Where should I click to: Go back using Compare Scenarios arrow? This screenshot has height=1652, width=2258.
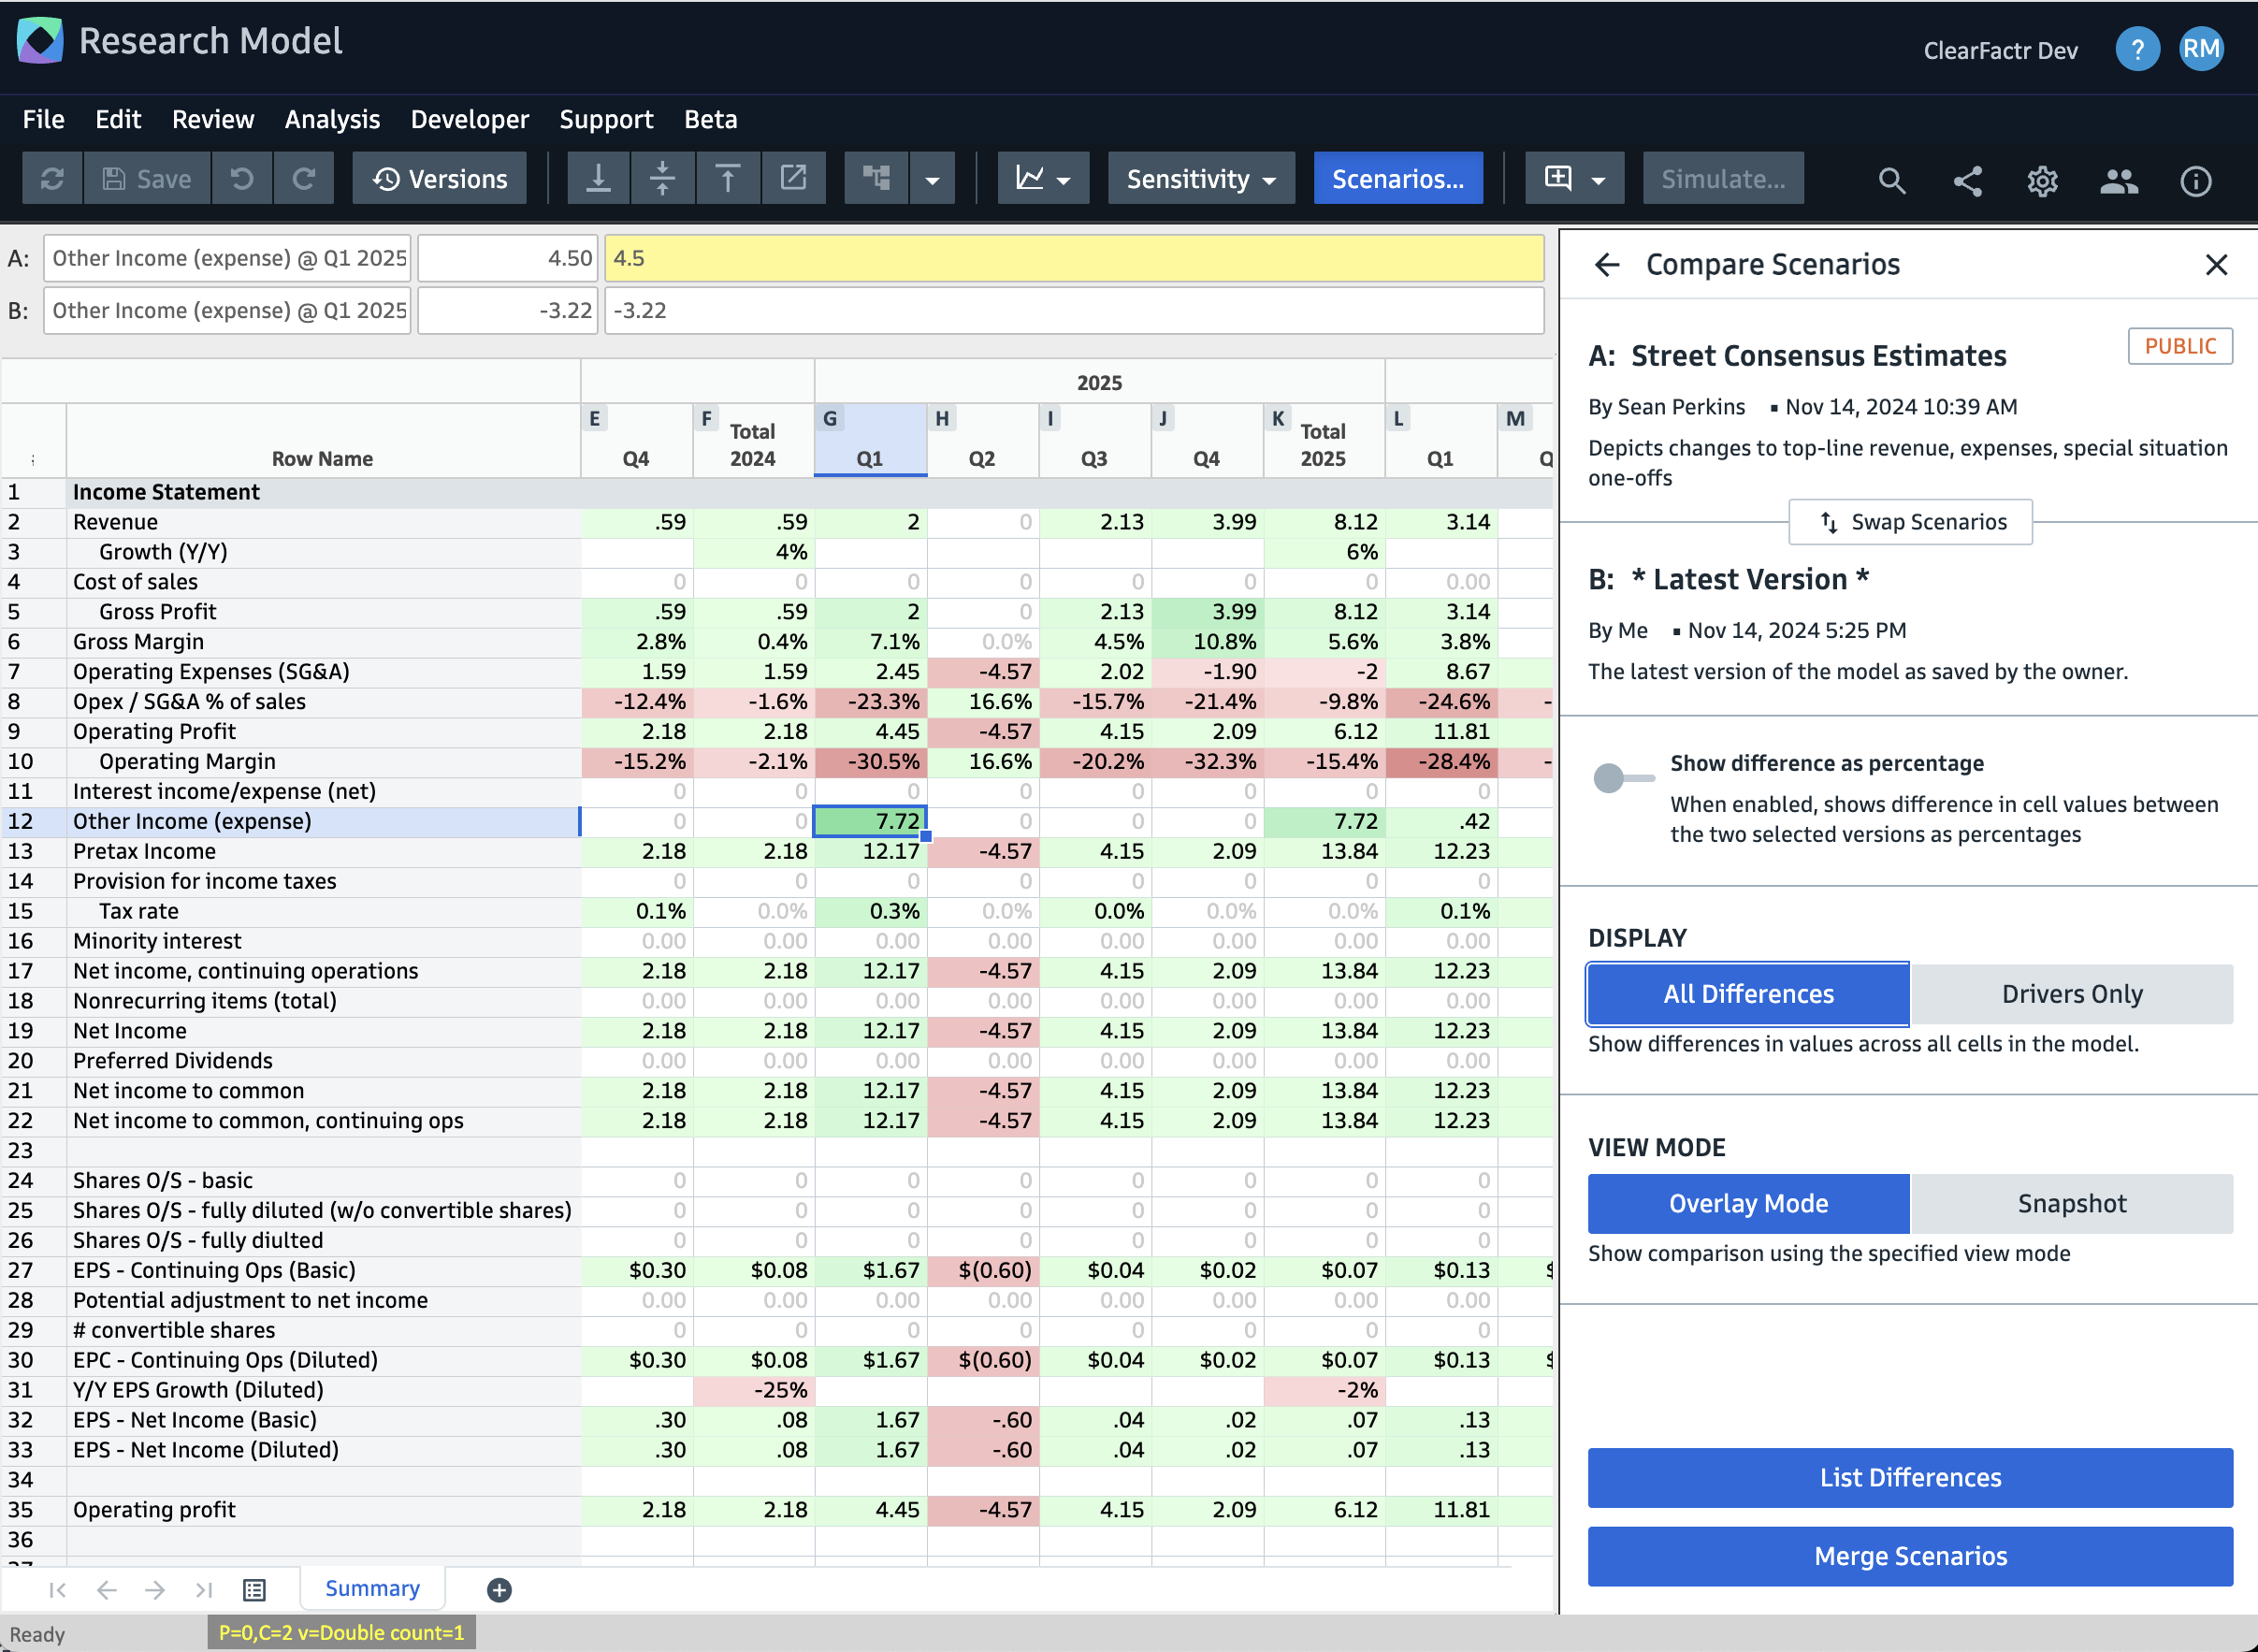[1607, 265]
